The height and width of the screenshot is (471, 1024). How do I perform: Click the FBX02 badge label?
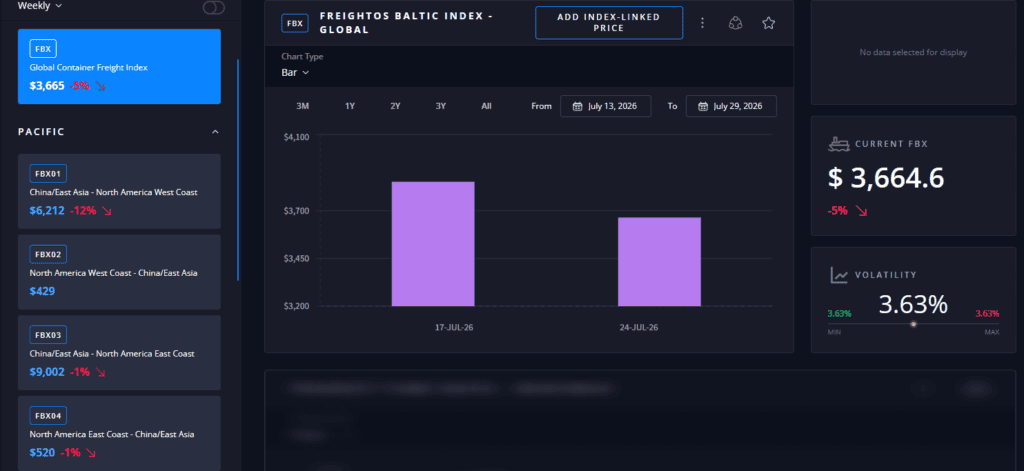(48, 254)
